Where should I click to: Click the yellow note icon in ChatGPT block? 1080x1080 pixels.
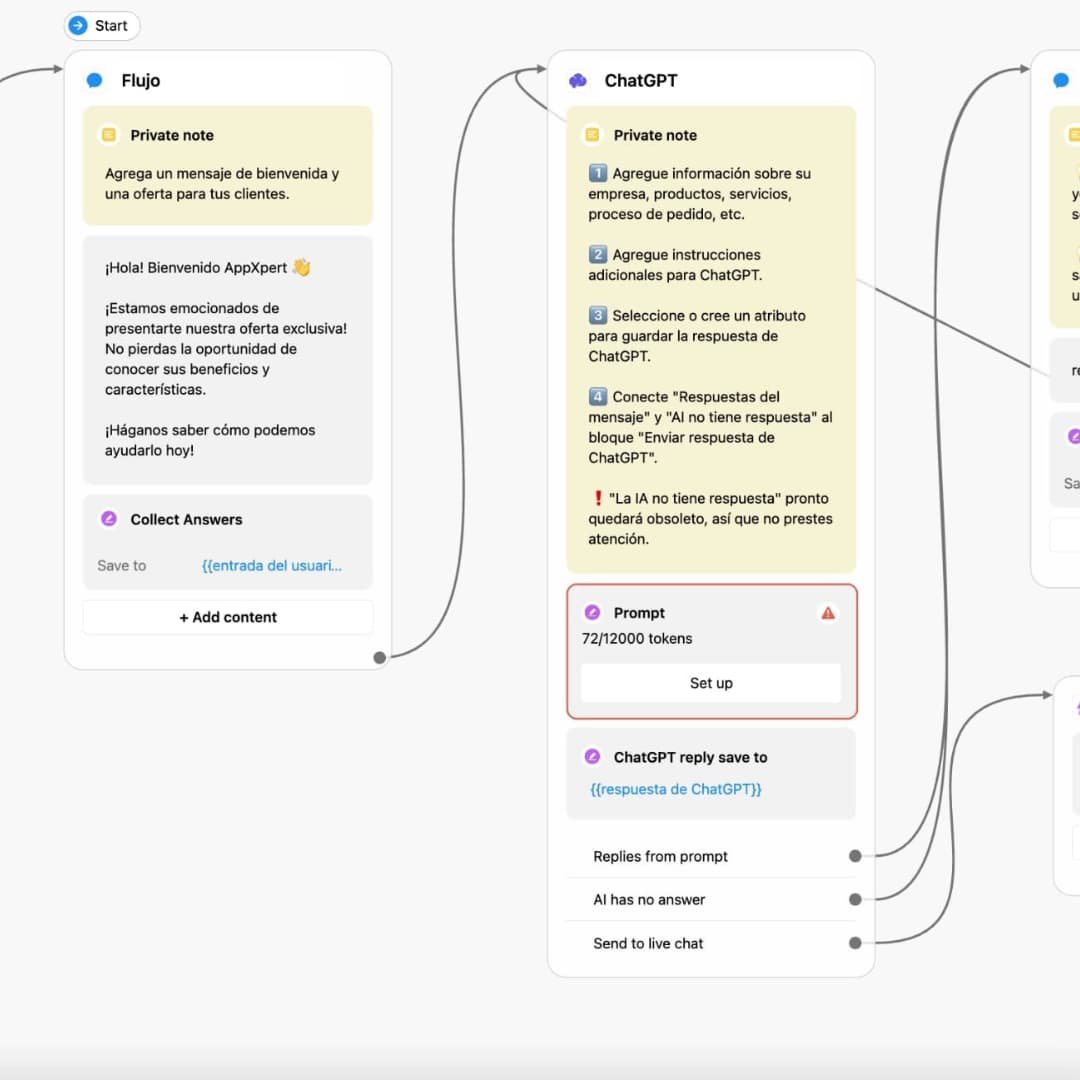point(592,135)
